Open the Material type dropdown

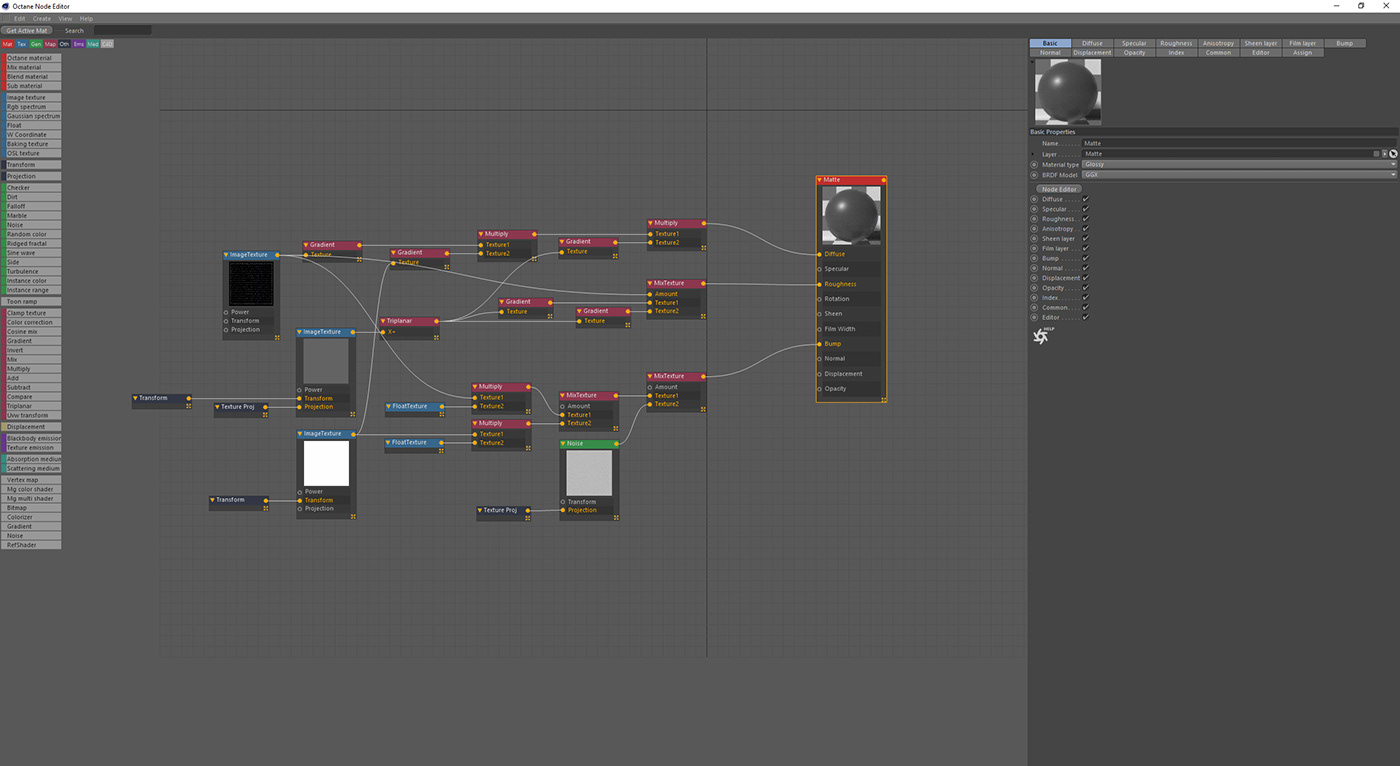pyautogui.click(x=1239, y=164)
